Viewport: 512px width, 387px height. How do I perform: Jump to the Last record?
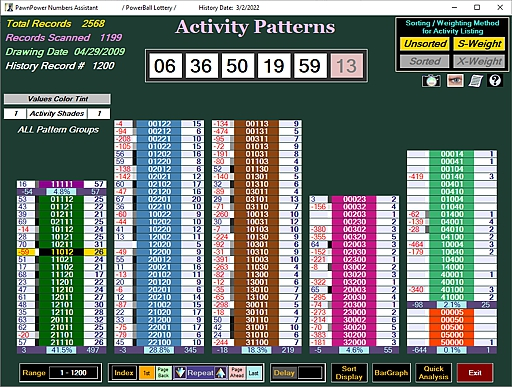click(254, 373)
